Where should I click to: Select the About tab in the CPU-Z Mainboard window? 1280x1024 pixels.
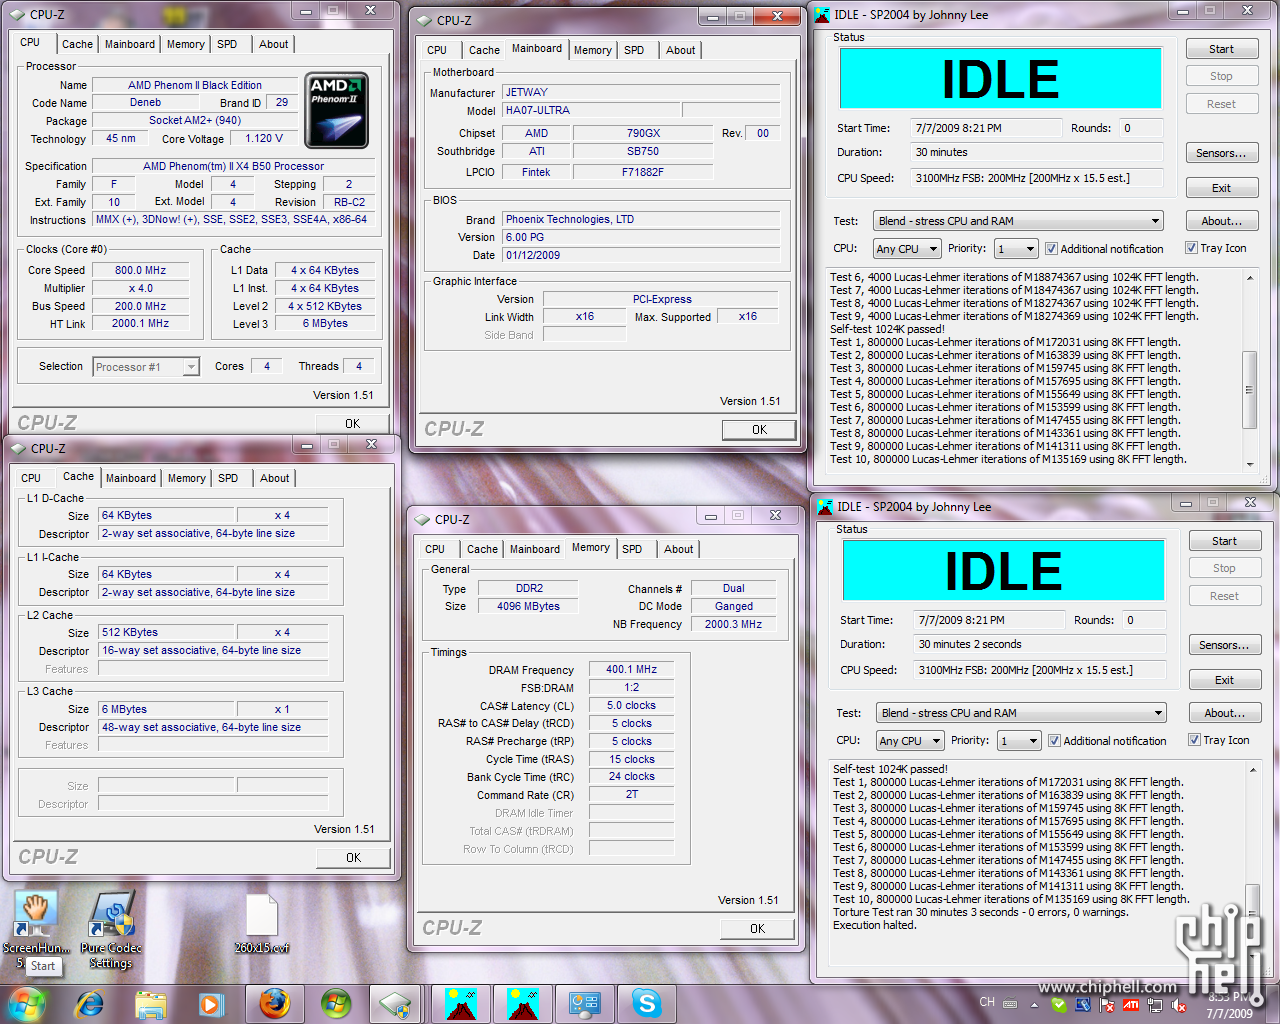680,50
